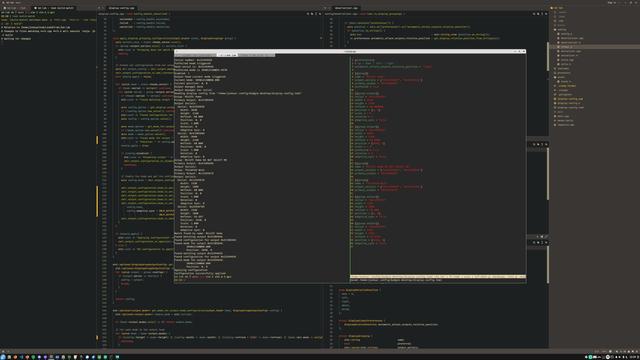This screenshot has width=640, height=360.
Task: Switch to the middle editor's display-config.cpp tab
Action: 121,8
